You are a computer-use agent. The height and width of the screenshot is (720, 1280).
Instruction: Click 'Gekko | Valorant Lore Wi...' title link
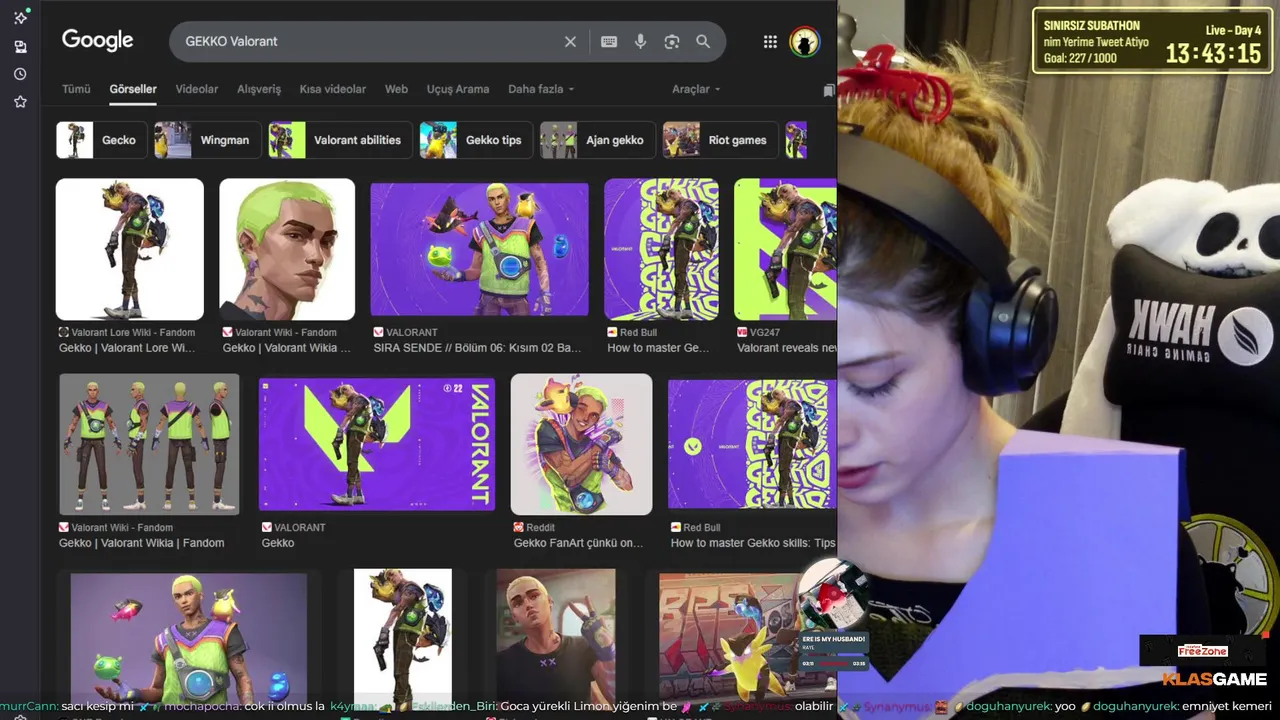click(127, 348)
